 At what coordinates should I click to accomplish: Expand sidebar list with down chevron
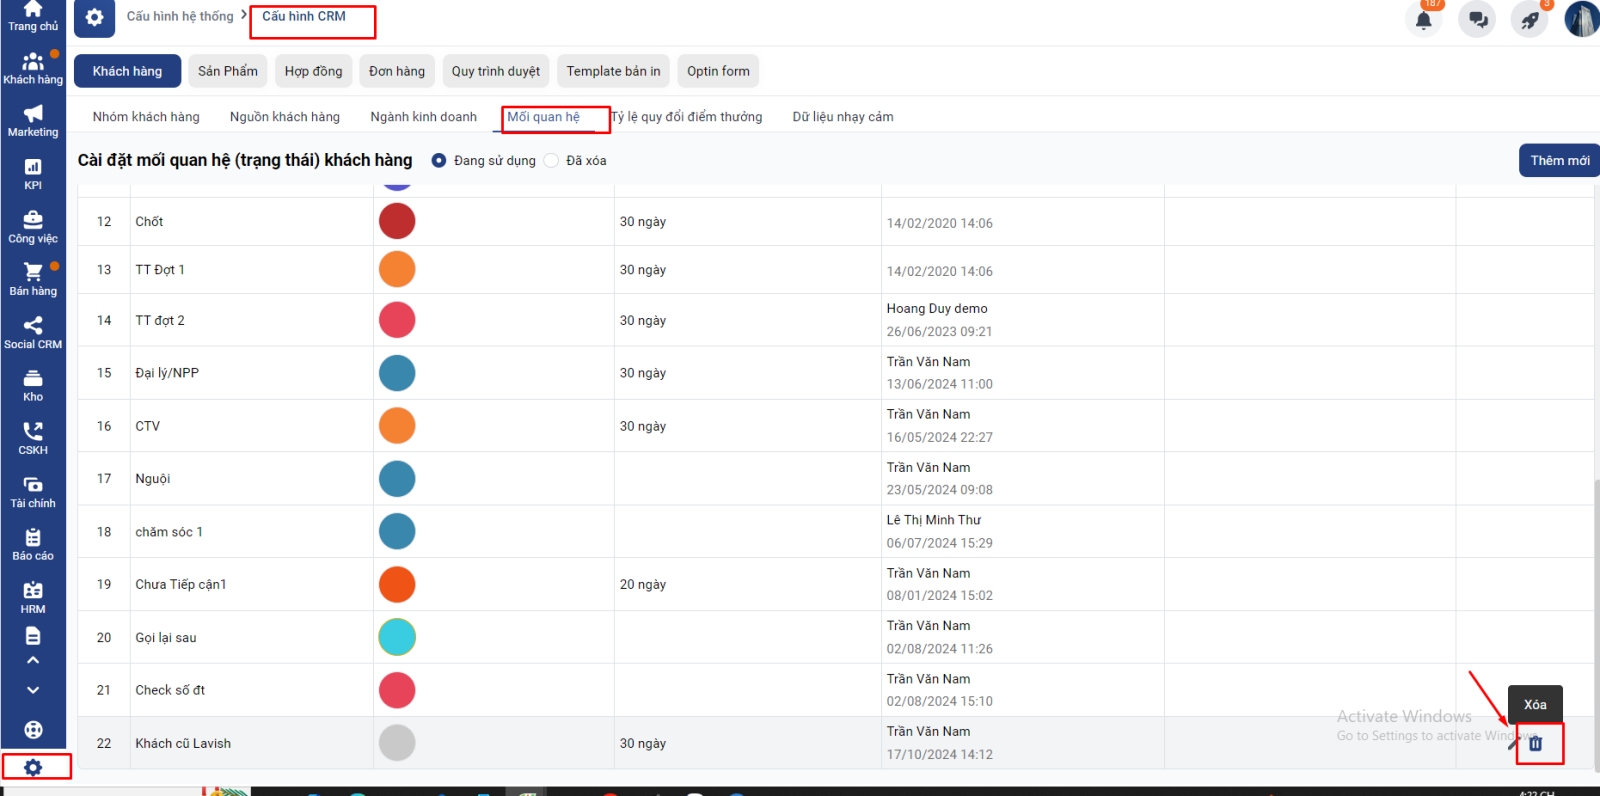pyautogui.click(x=33, y=690)
